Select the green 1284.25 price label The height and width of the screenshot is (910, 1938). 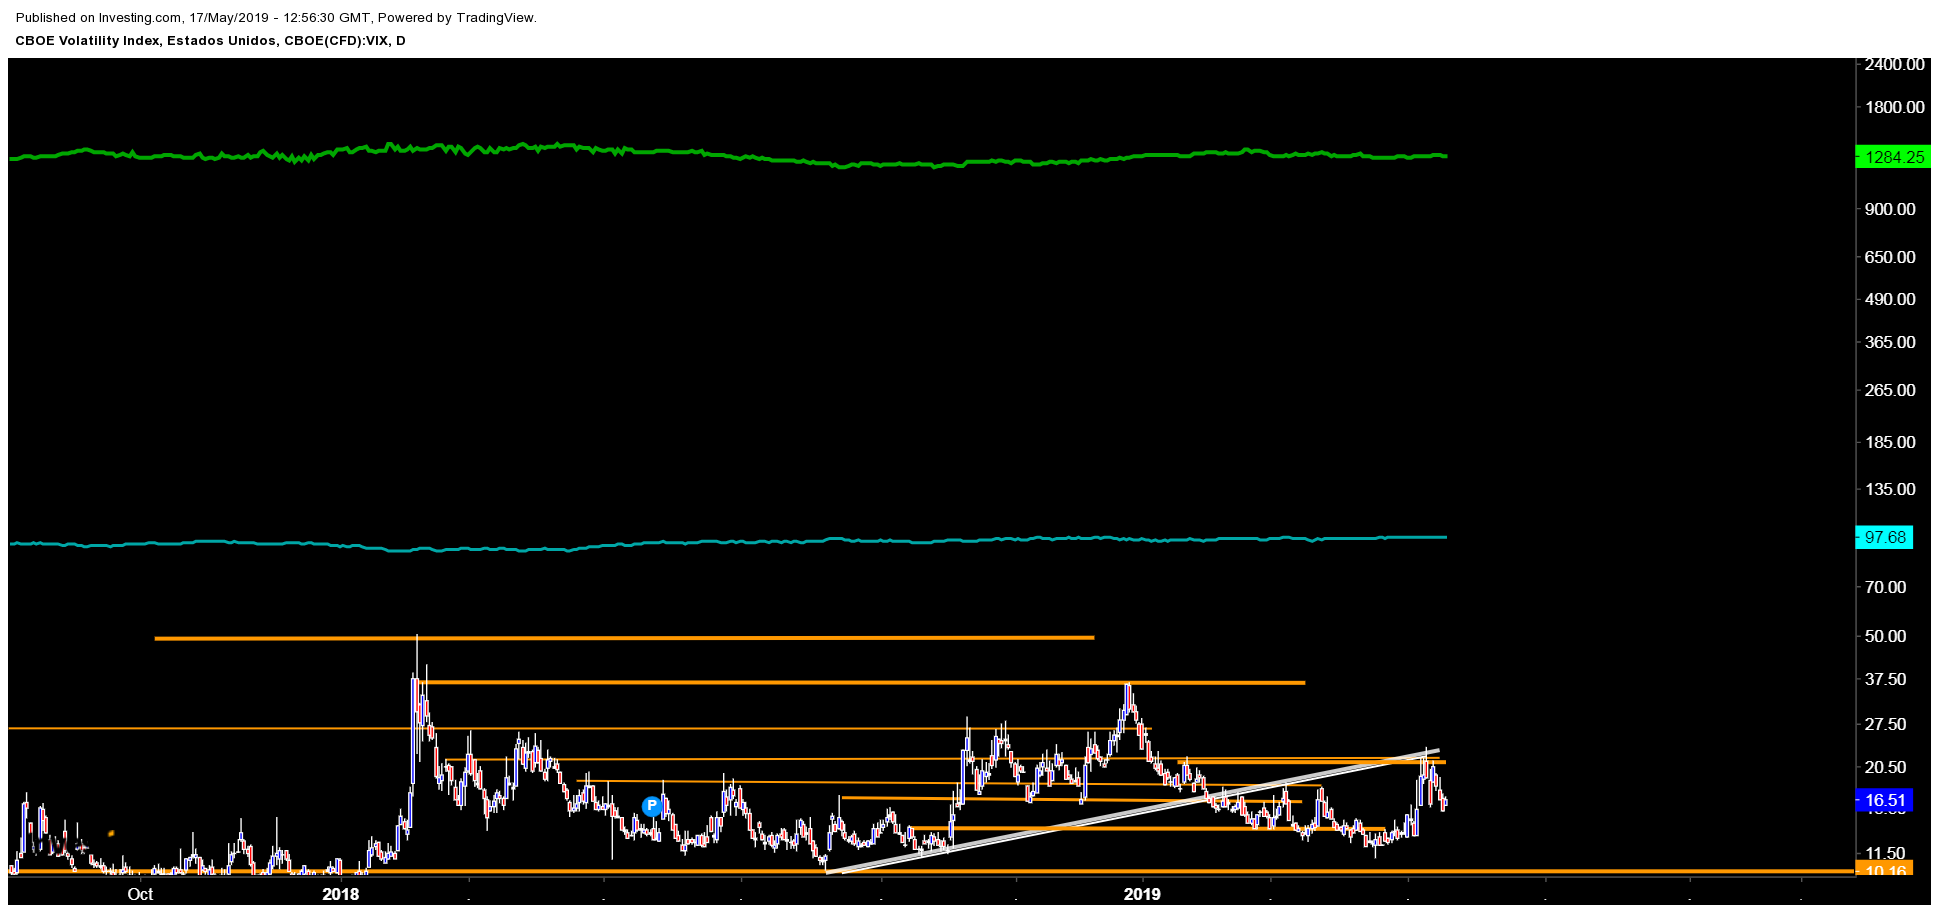1893,157
